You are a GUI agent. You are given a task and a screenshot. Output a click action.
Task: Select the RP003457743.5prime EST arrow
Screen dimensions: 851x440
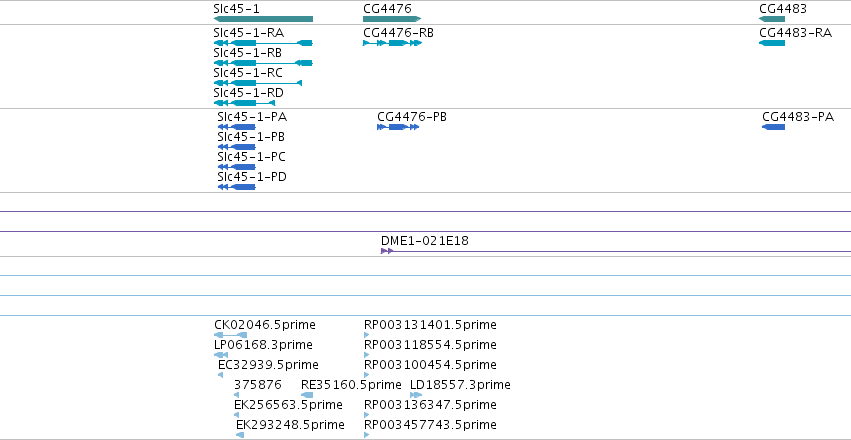click(366, 435)
